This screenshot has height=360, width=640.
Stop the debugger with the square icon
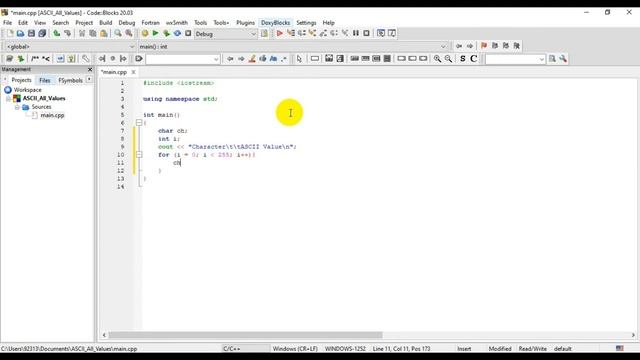pyautogui.click(x=366, y=33)
